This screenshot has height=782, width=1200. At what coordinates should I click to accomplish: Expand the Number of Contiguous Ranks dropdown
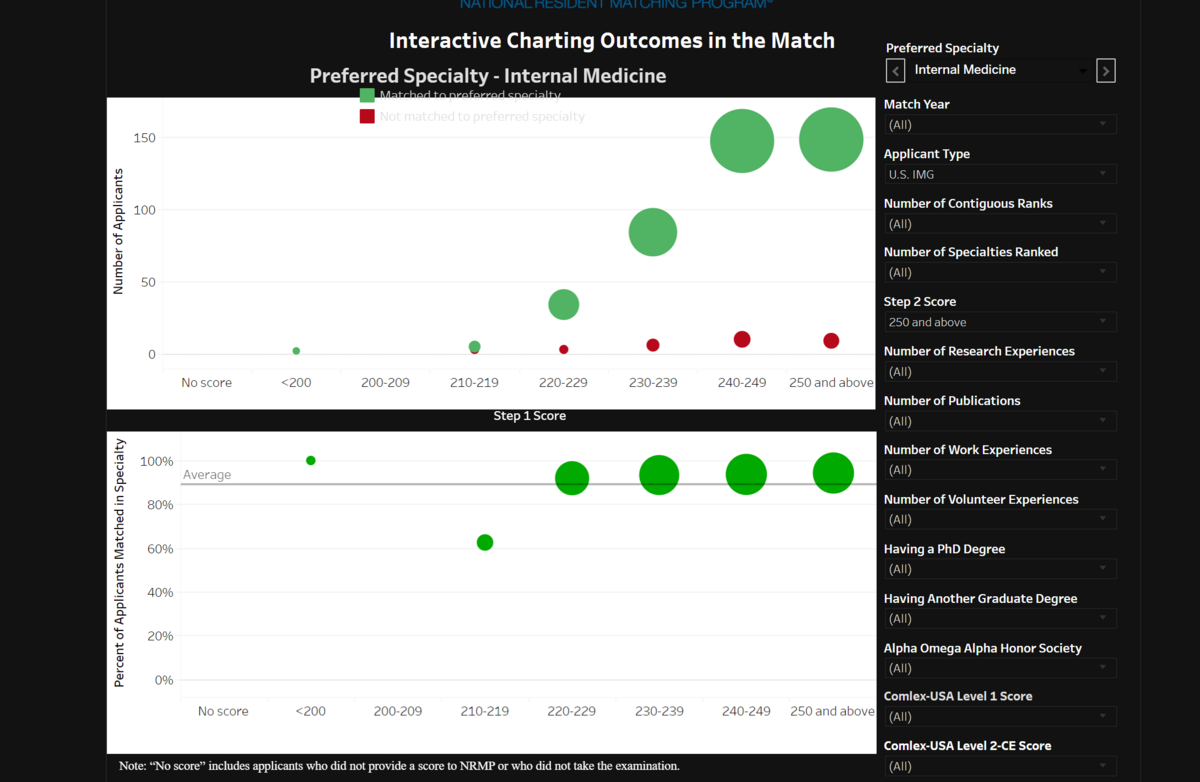(1000, 224)
